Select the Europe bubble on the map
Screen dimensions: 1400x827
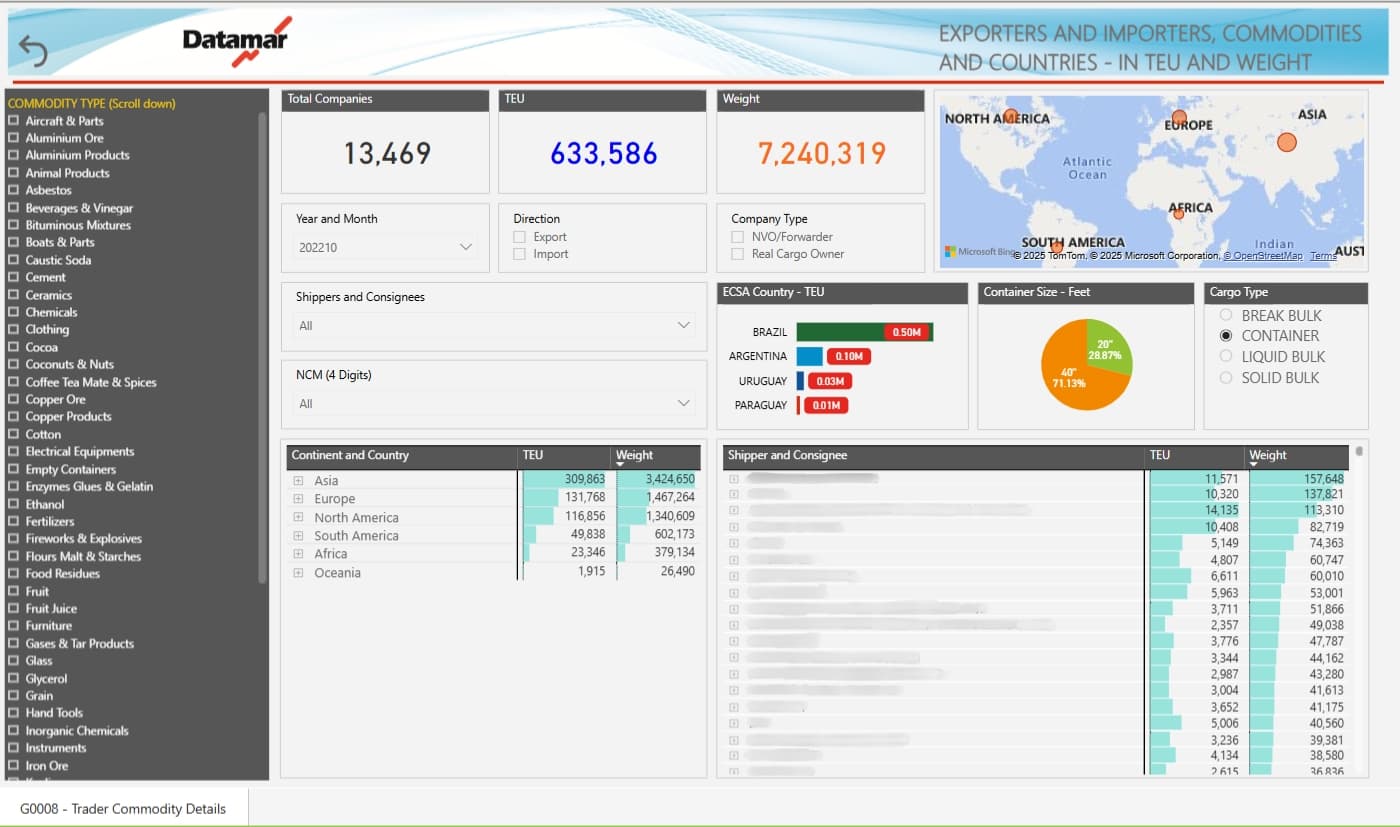[x=1178, y=118]
